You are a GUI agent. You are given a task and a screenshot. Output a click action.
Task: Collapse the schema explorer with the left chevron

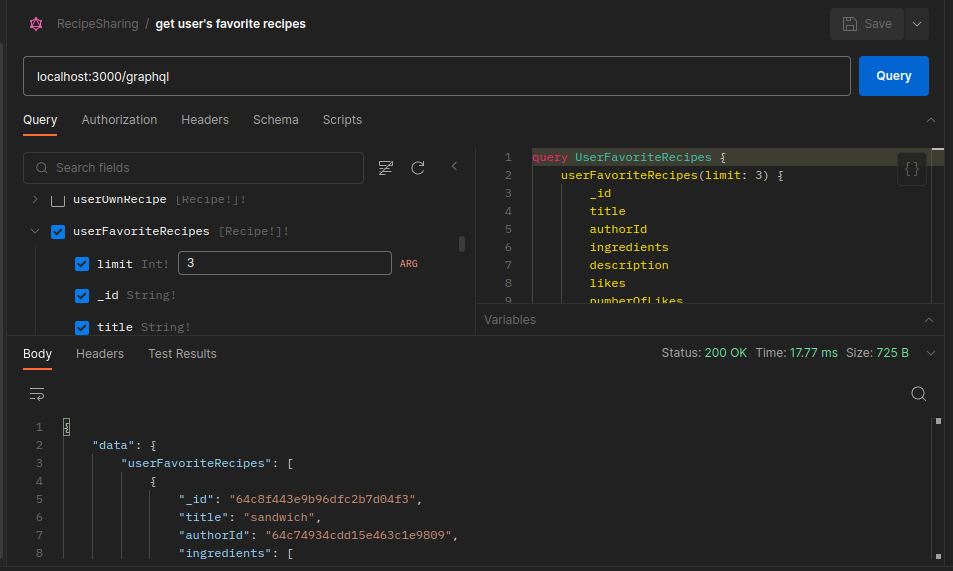[454, 166]
